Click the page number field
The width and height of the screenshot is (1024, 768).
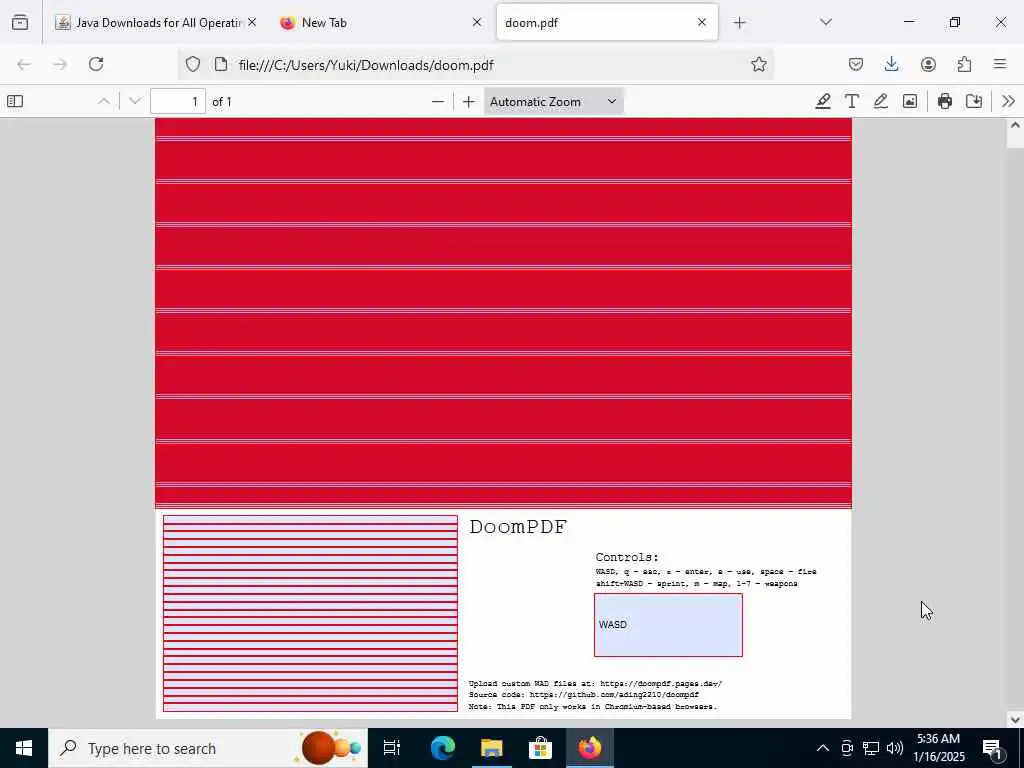tap(178, 101)
